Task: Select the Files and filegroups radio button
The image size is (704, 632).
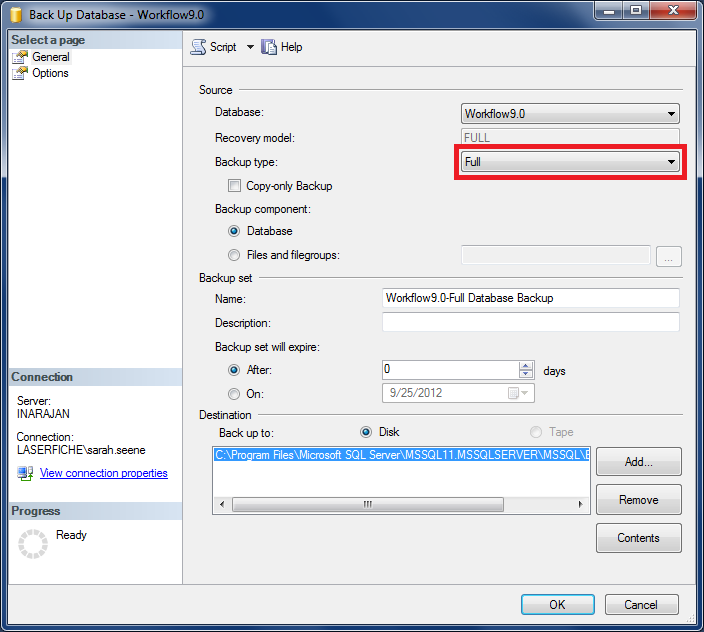Action: pos(235,255)
